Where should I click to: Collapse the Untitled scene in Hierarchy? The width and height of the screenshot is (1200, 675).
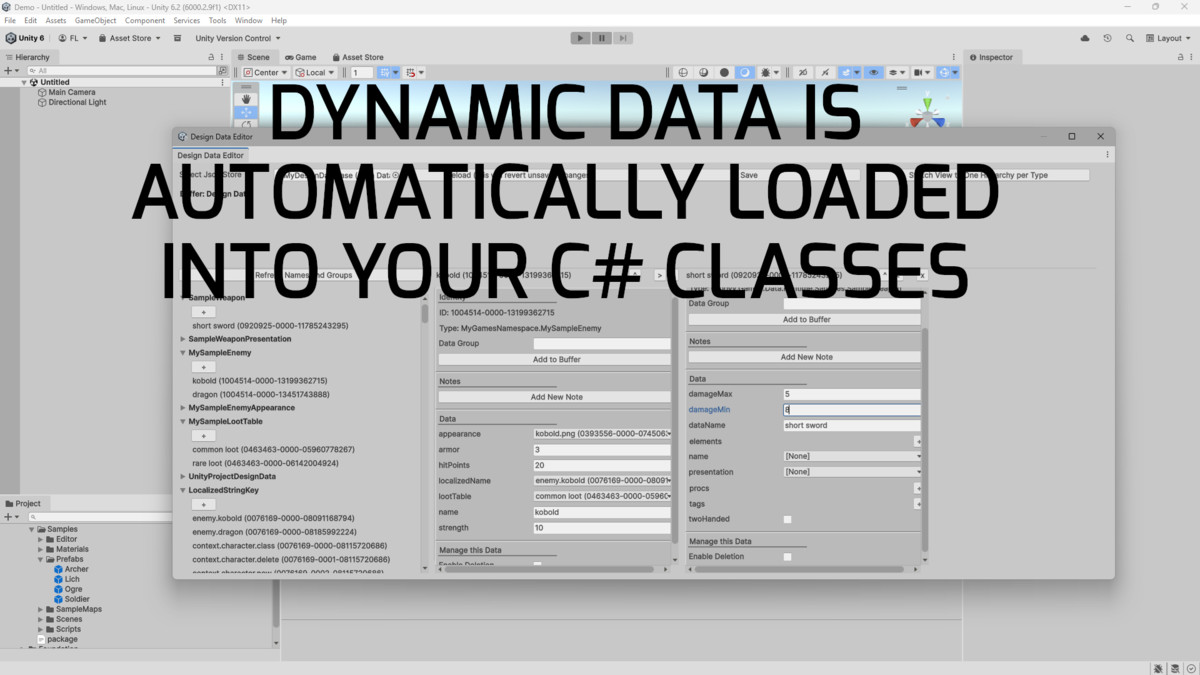pyautogui.click(x=24, y=82)
